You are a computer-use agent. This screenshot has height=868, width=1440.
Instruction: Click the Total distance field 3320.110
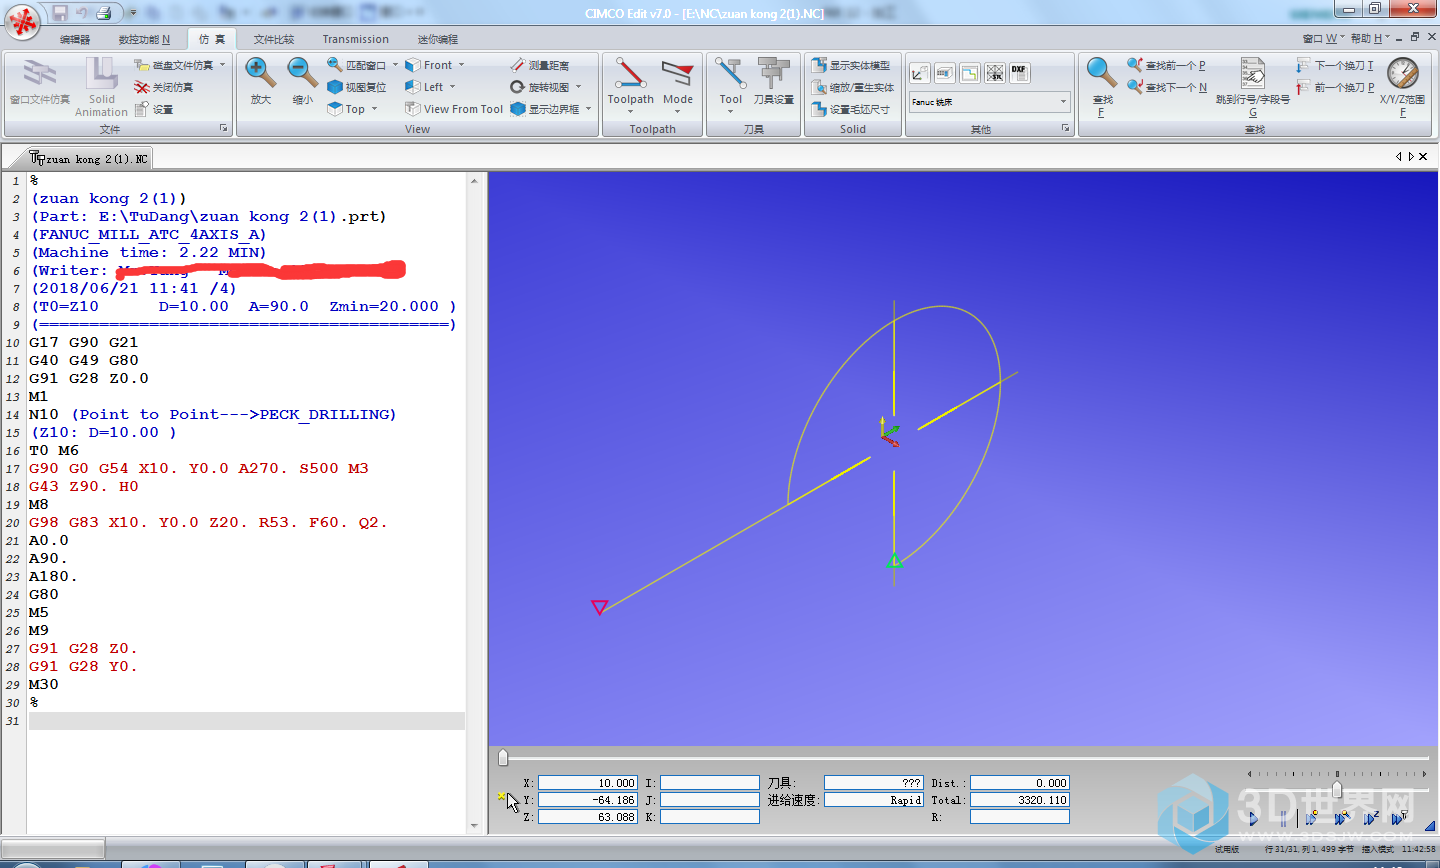click(x=1019, y=800)
